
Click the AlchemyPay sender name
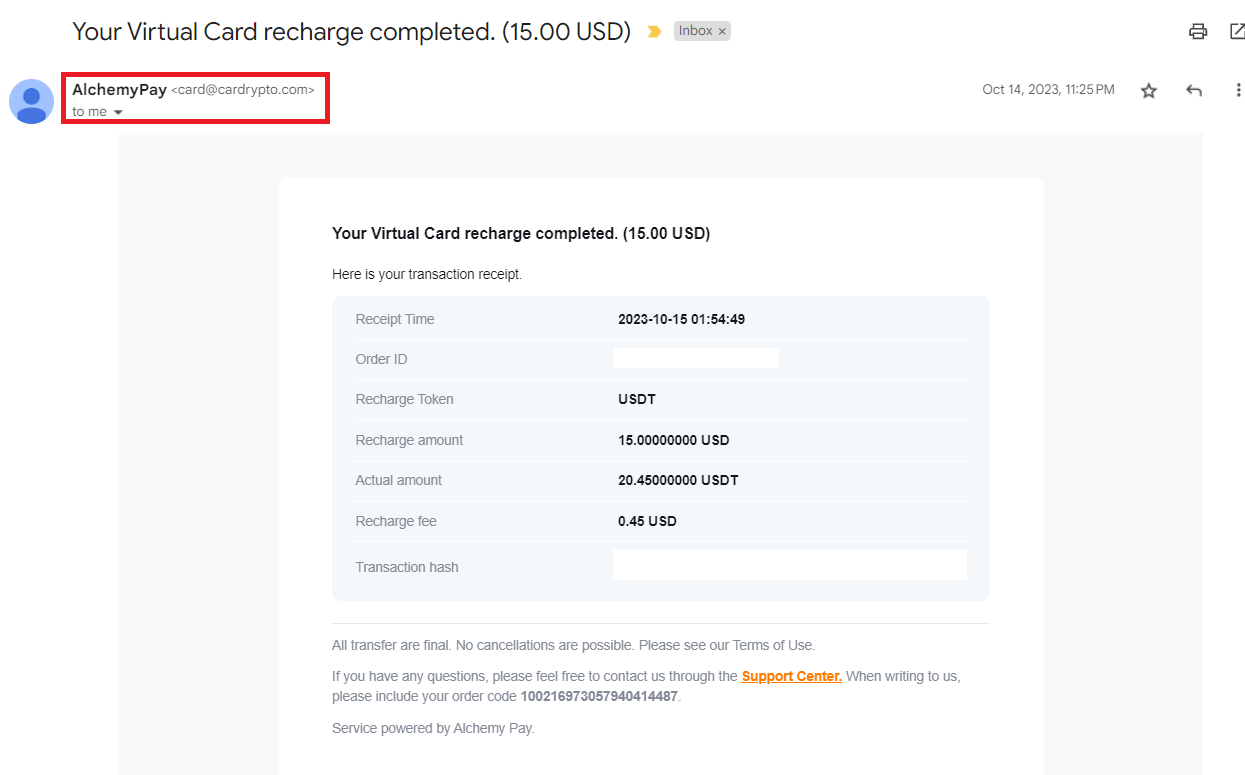[x=119, y=90]
